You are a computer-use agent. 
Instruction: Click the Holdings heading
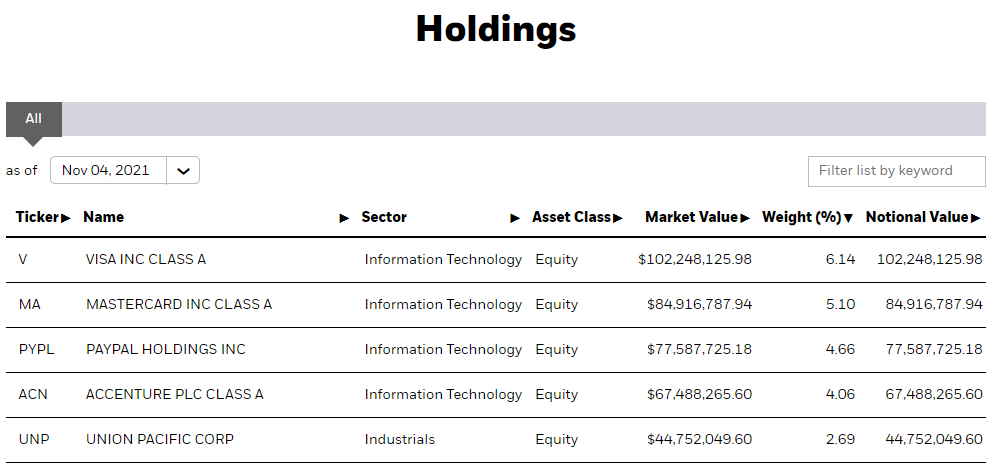pos(496,29)
